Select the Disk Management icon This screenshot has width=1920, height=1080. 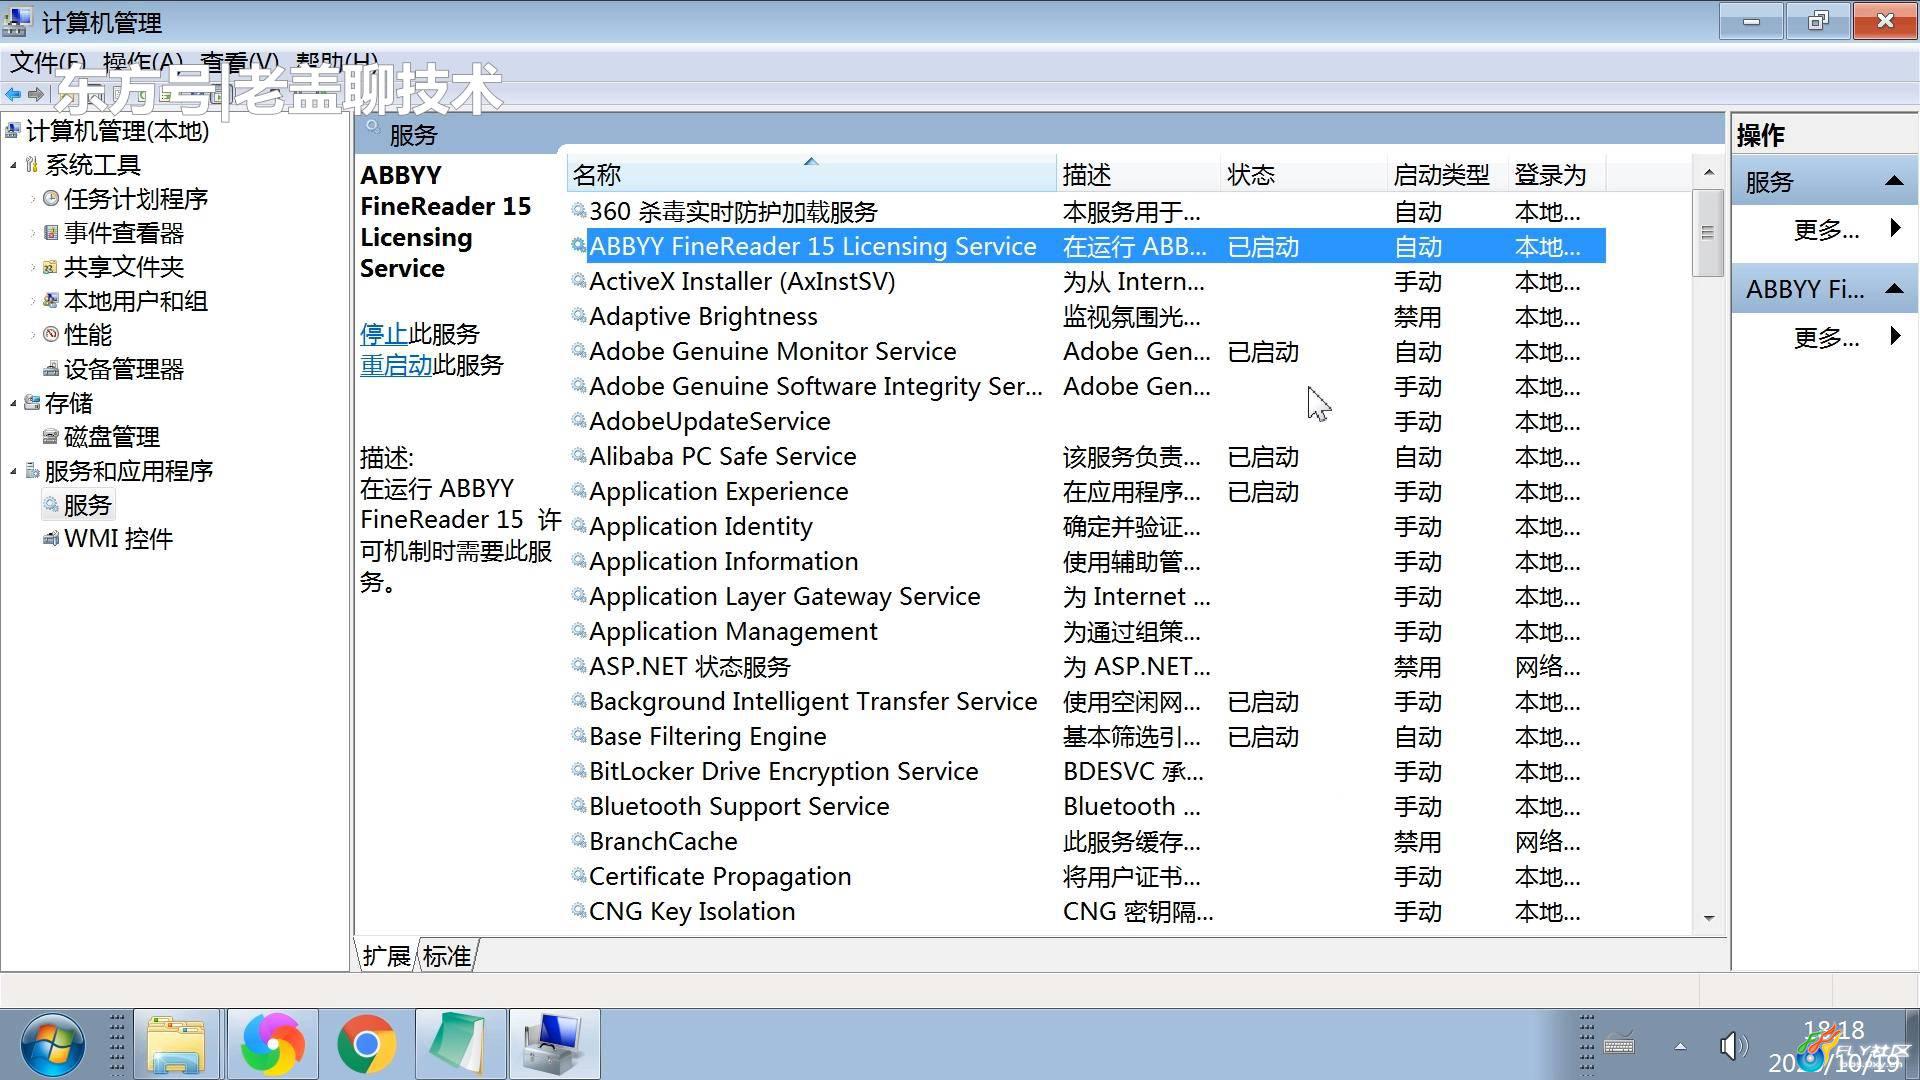51,437
